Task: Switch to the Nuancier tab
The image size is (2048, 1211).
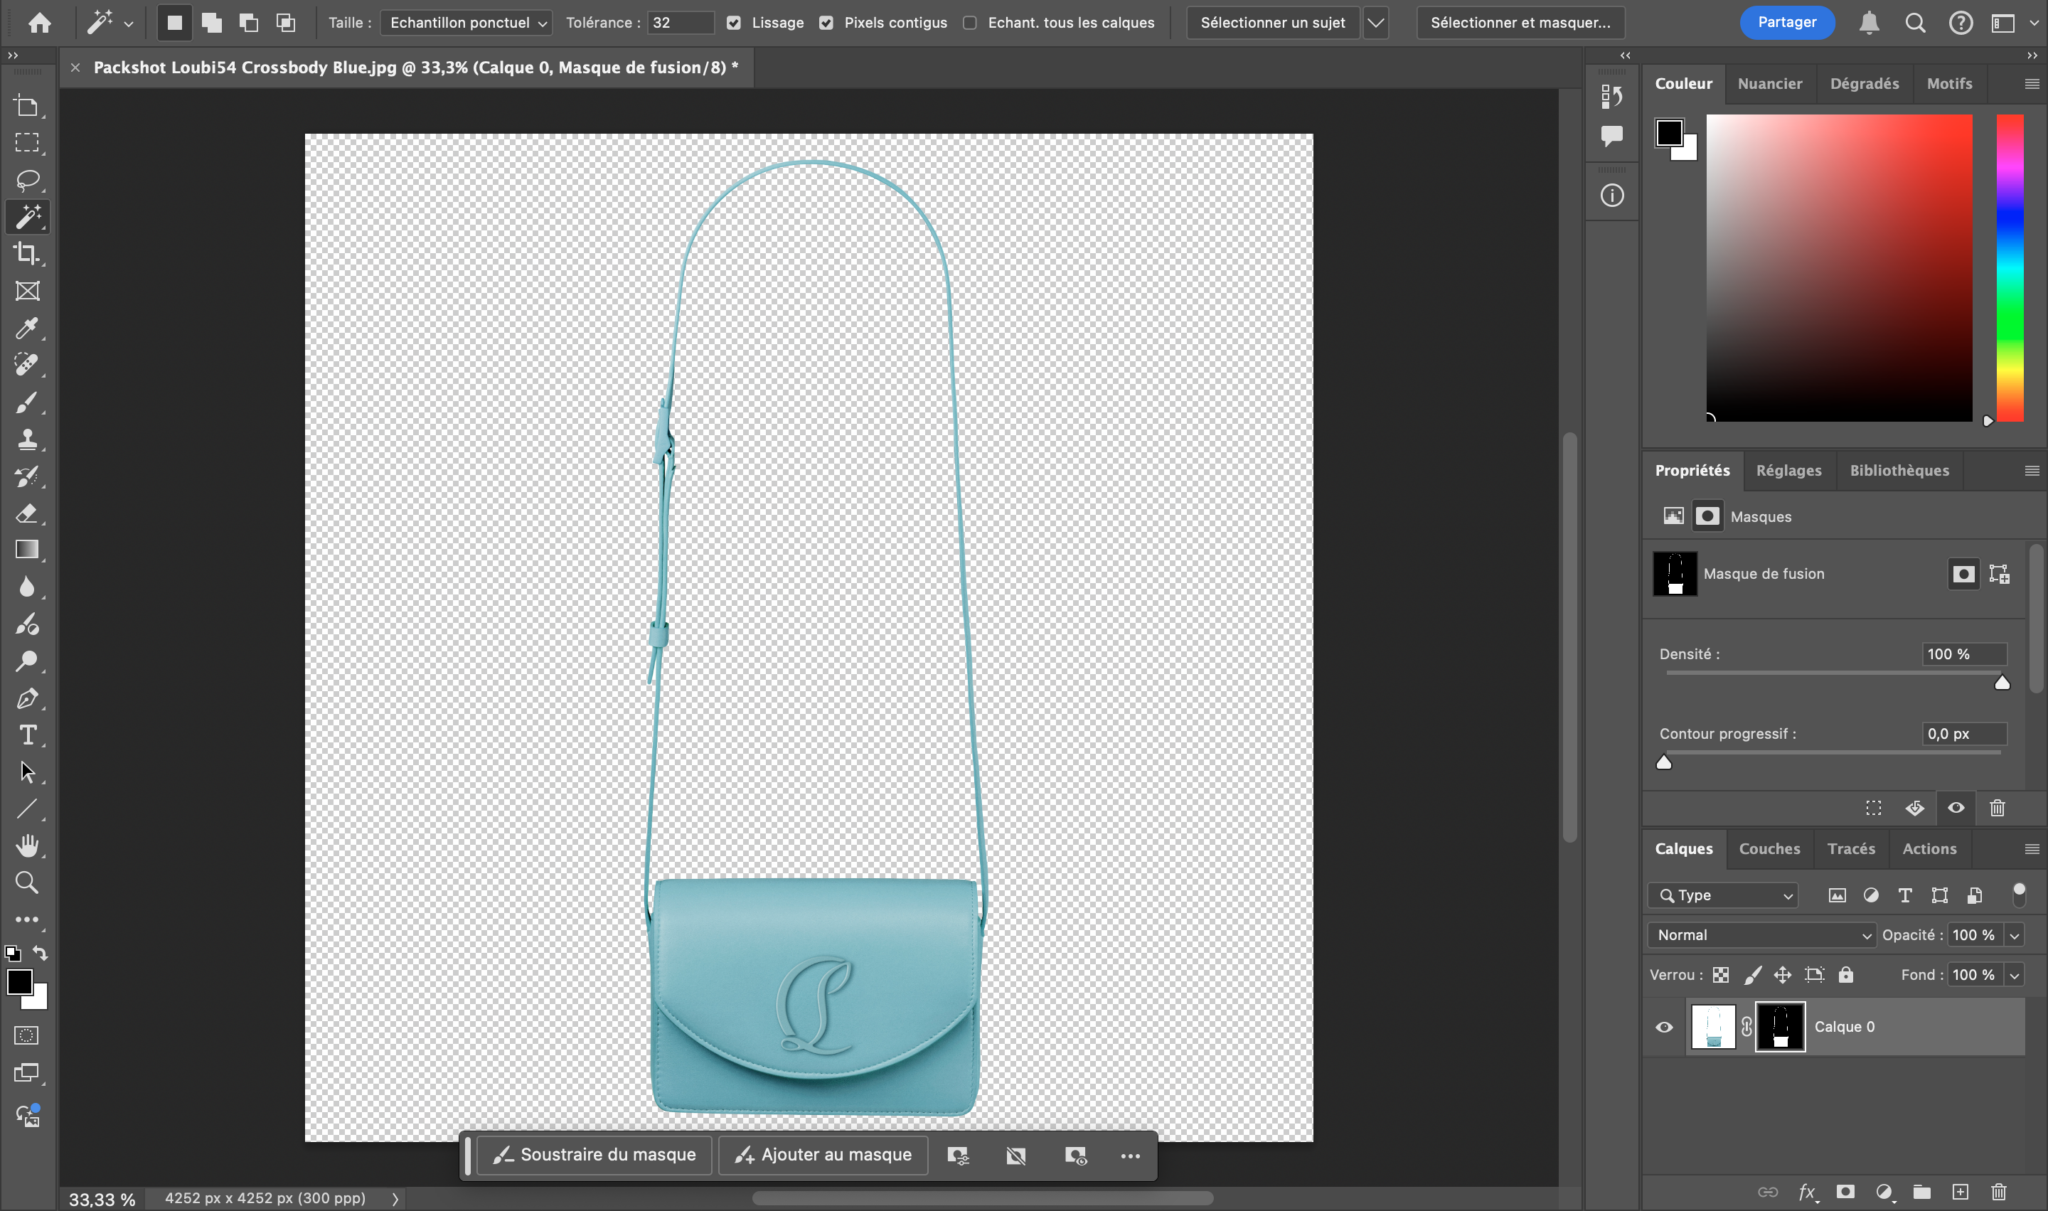Action: click(1770, 84)
